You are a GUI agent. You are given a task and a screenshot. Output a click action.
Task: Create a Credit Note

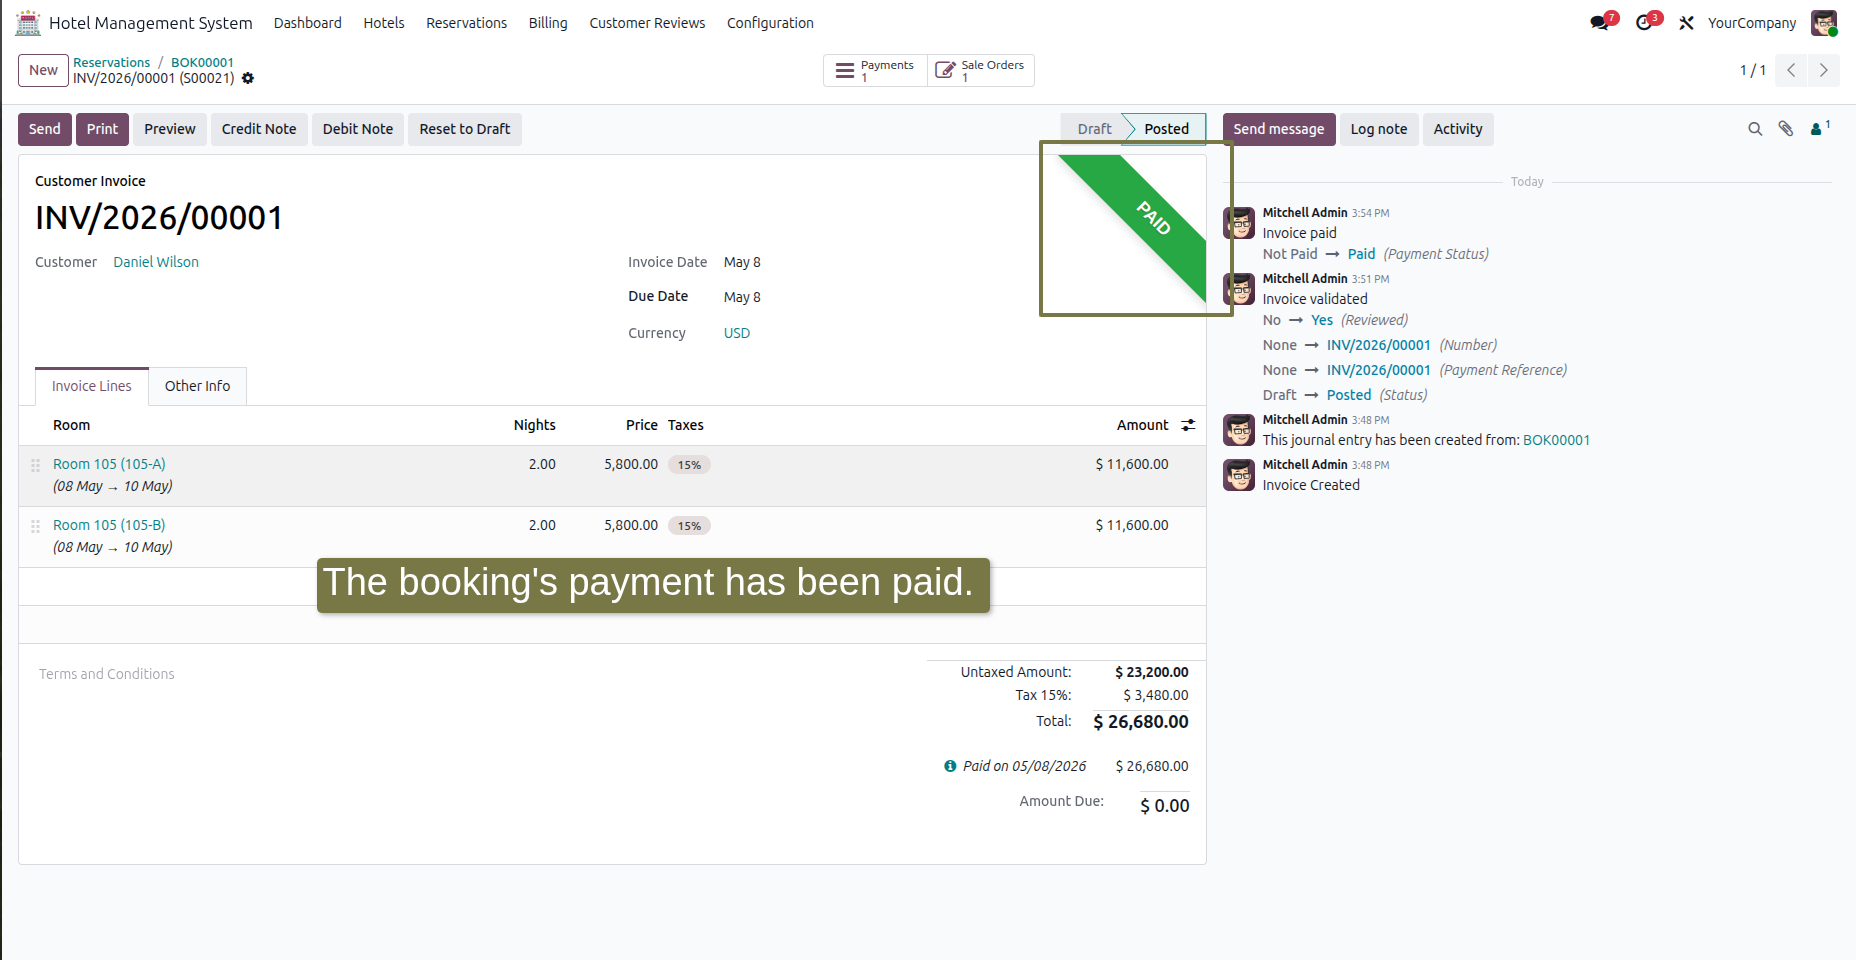click(x=259, y=129)
